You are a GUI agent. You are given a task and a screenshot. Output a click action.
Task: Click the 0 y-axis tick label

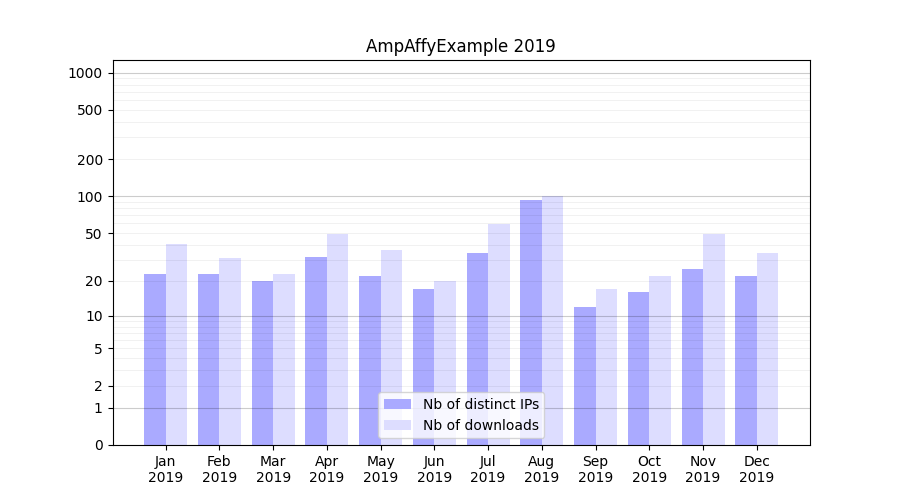click(99, 445)
